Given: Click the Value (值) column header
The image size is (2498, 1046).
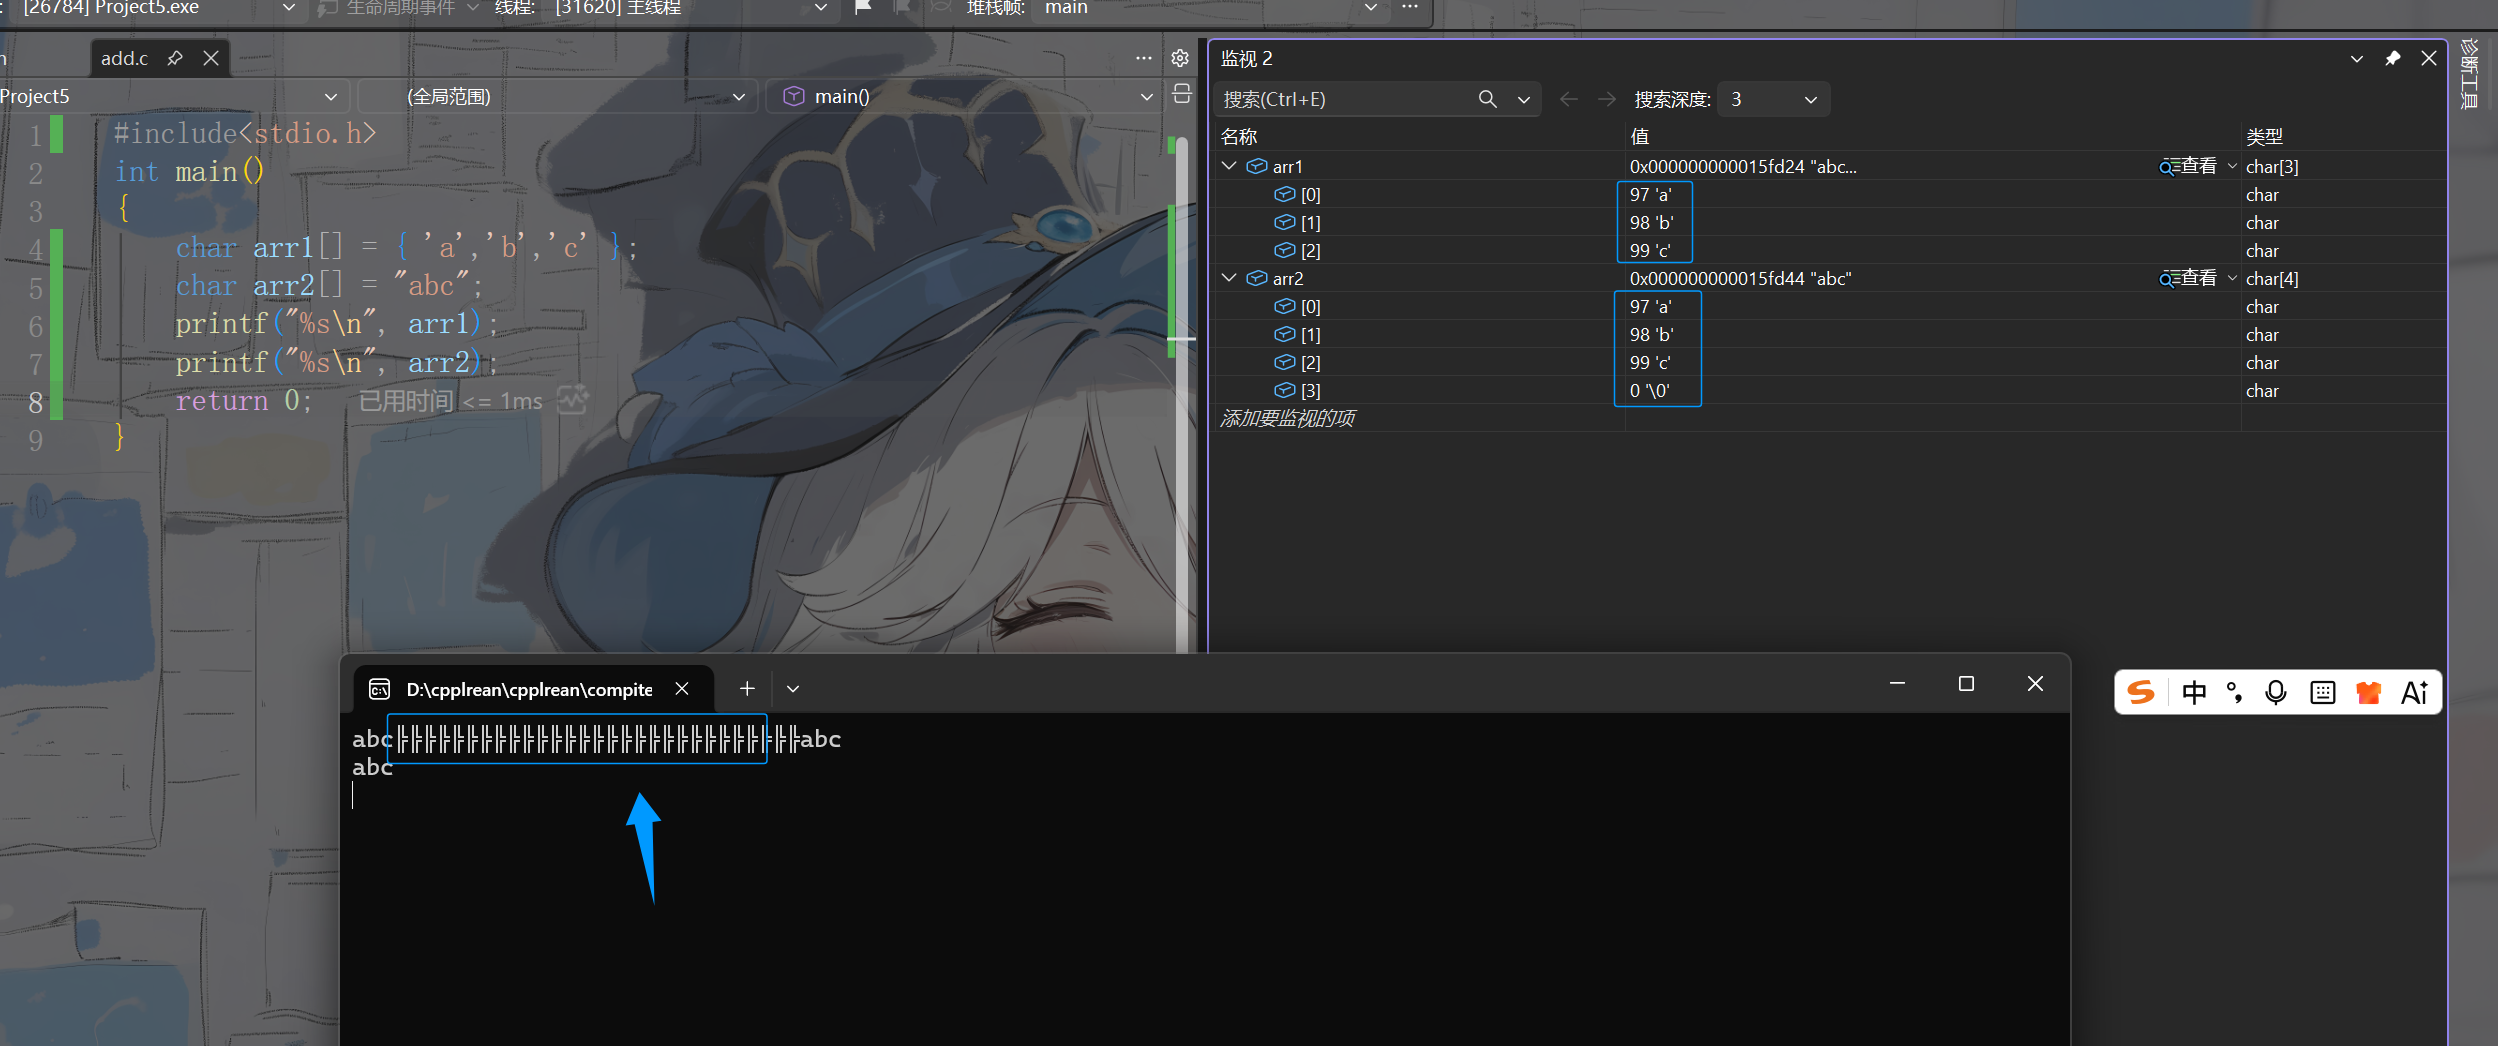Looking at the screenshot, I should 1640,137.
